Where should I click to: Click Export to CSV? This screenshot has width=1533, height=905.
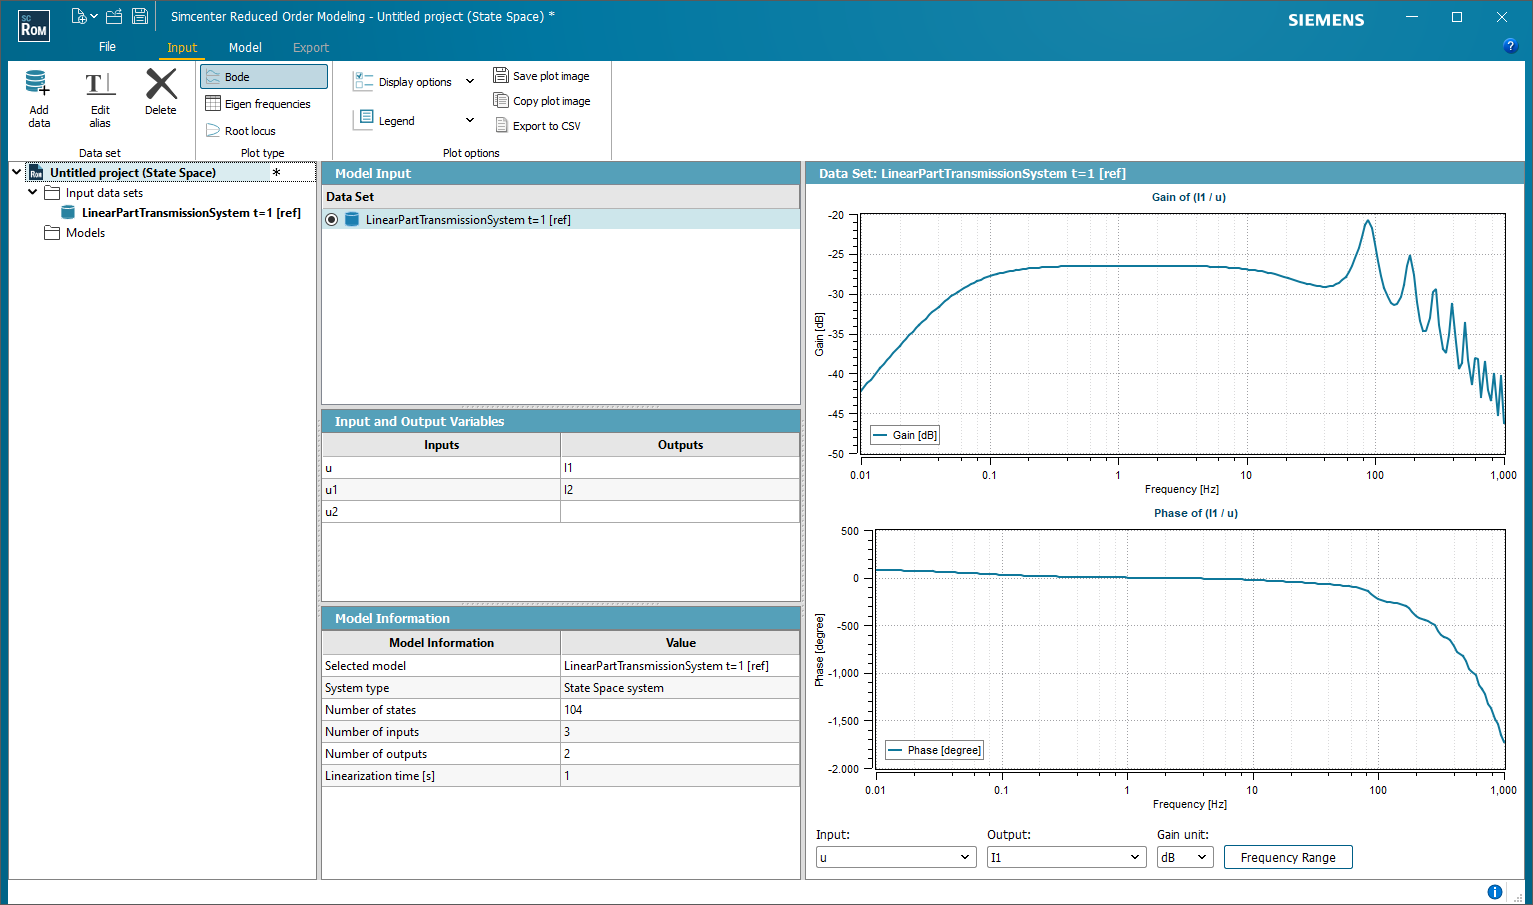click(537, 126)
